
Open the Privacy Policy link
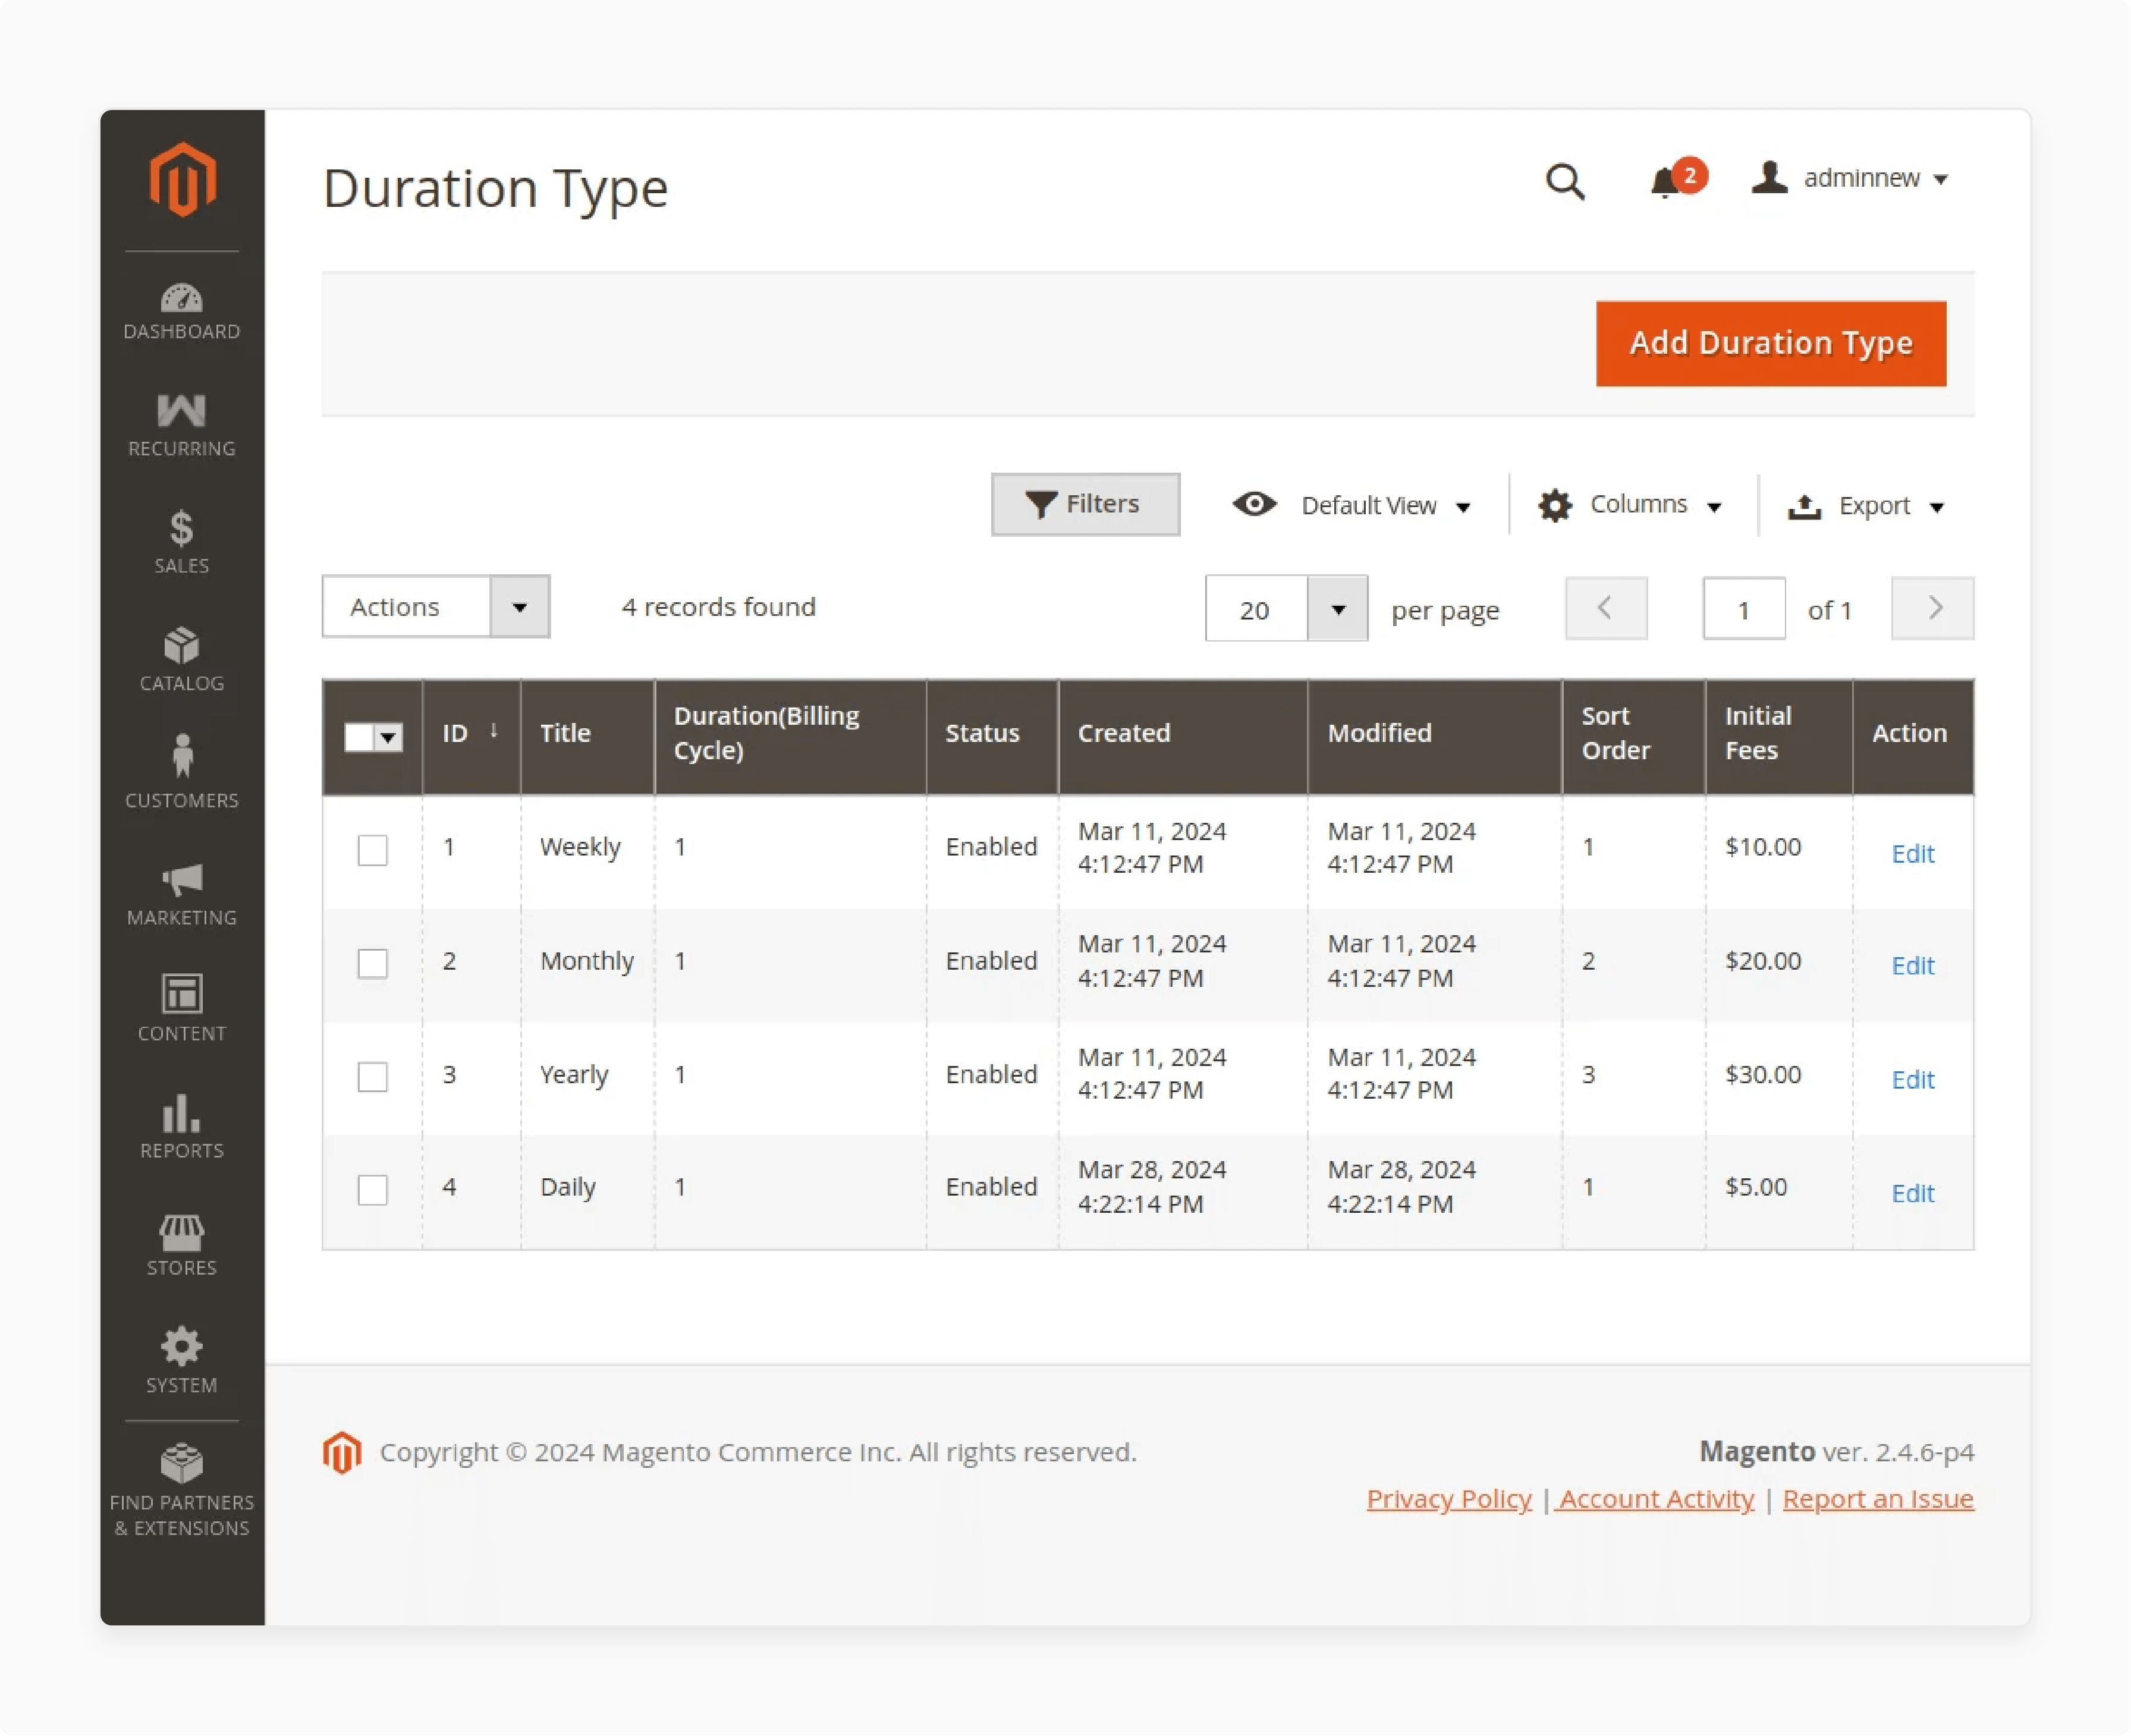click(x=1449, y=1499)
